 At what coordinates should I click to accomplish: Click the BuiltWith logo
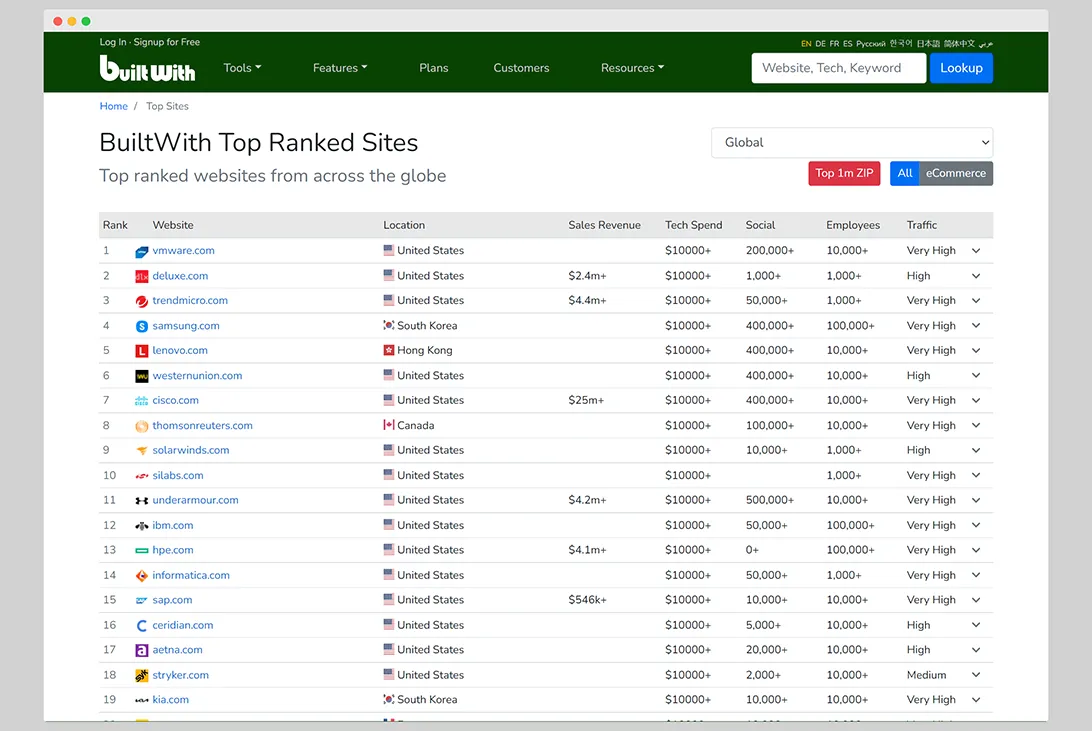[x=147, y=69]
